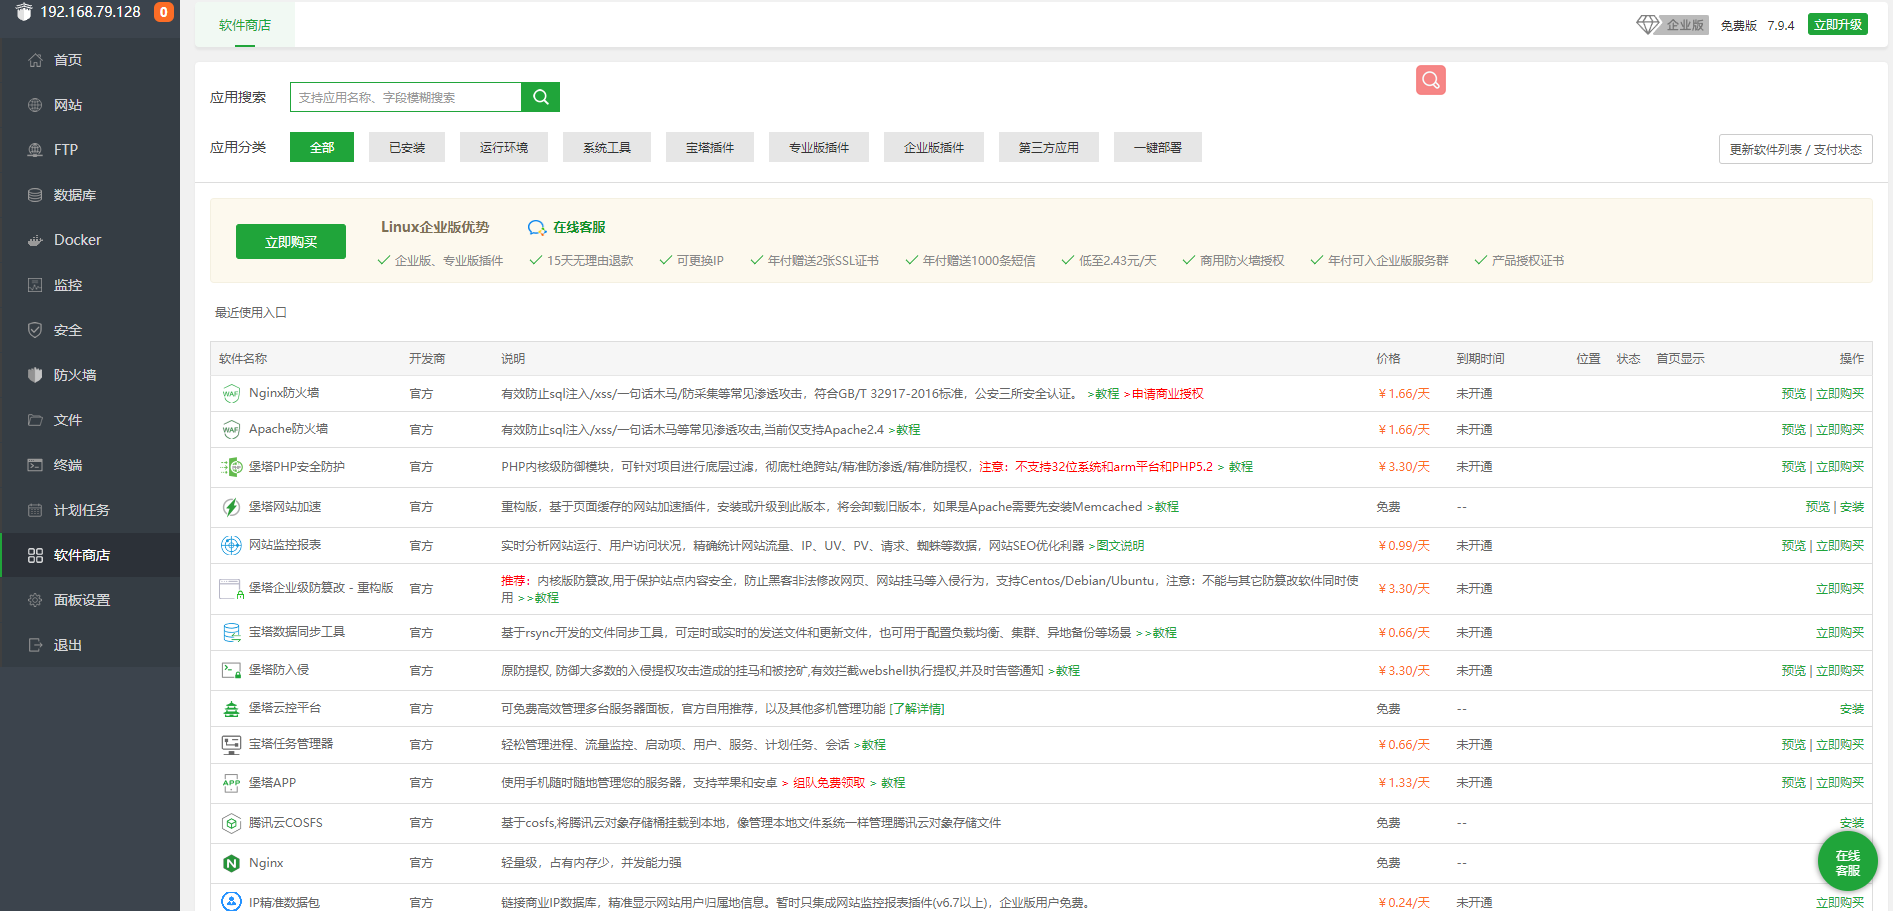Click the round 在线客服 floating button
The height and width of the screenshot is (911, 1893).
[x=1848, y=862]
